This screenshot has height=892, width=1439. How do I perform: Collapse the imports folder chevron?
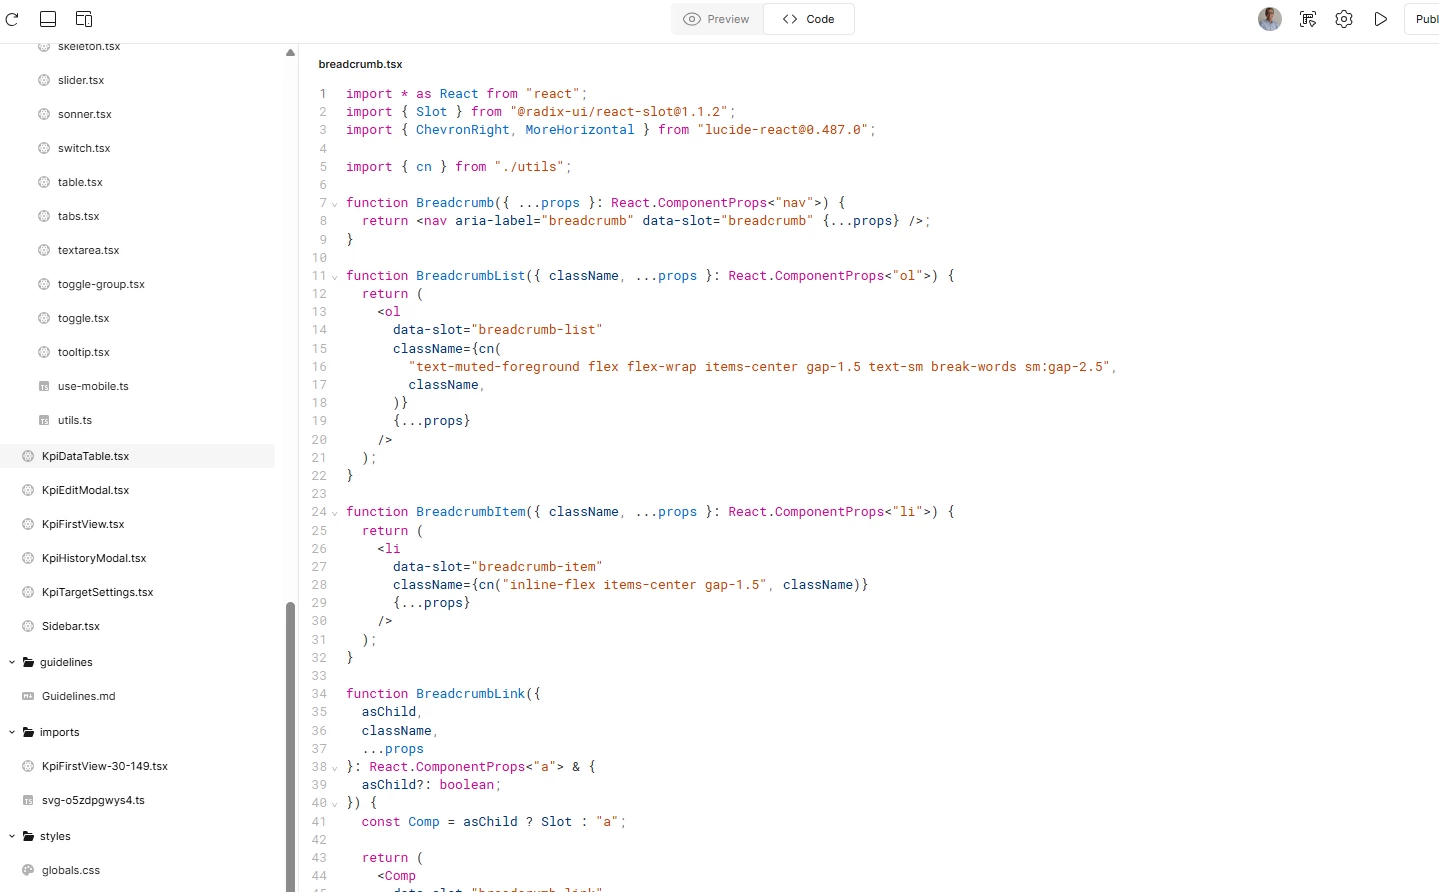pos(12,732)
